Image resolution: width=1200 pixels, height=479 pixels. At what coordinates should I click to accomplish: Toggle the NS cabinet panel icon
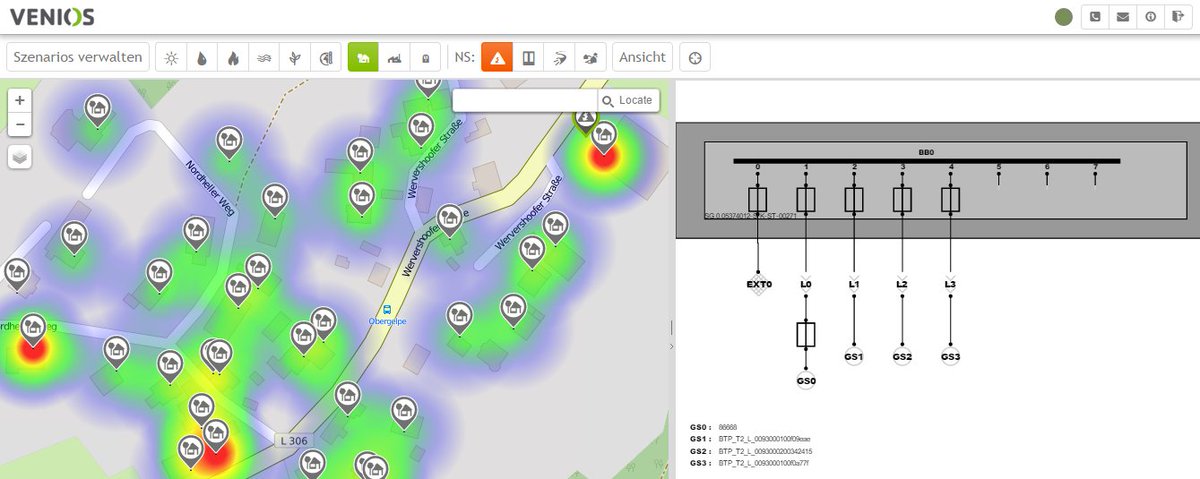529,57
